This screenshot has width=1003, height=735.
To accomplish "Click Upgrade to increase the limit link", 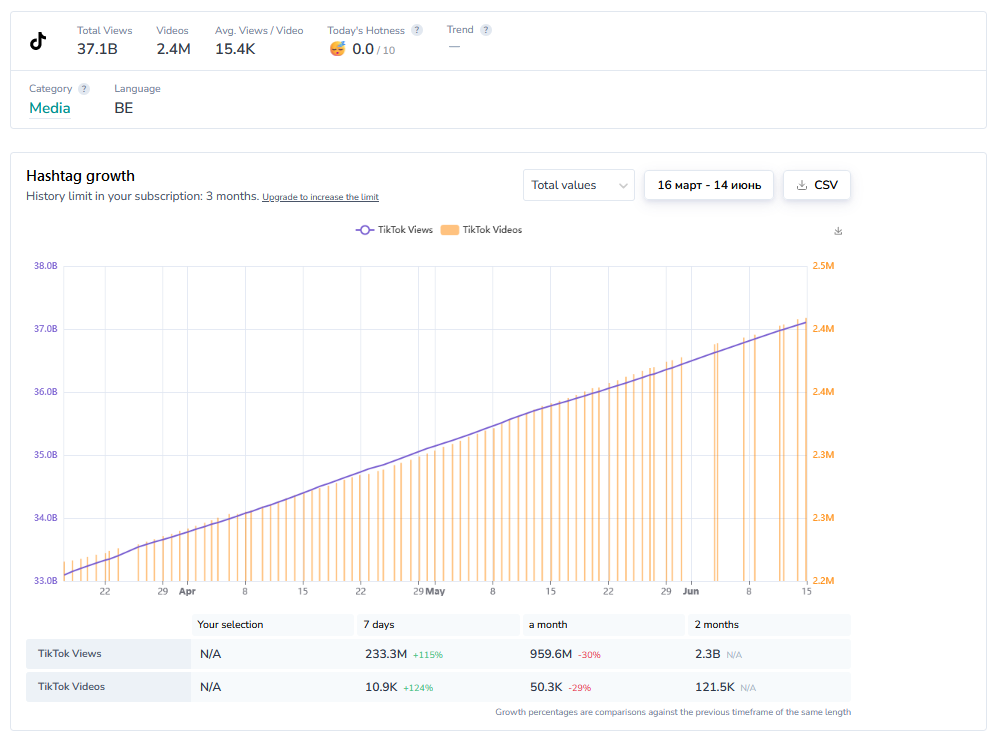I will (x=320, y=197).
